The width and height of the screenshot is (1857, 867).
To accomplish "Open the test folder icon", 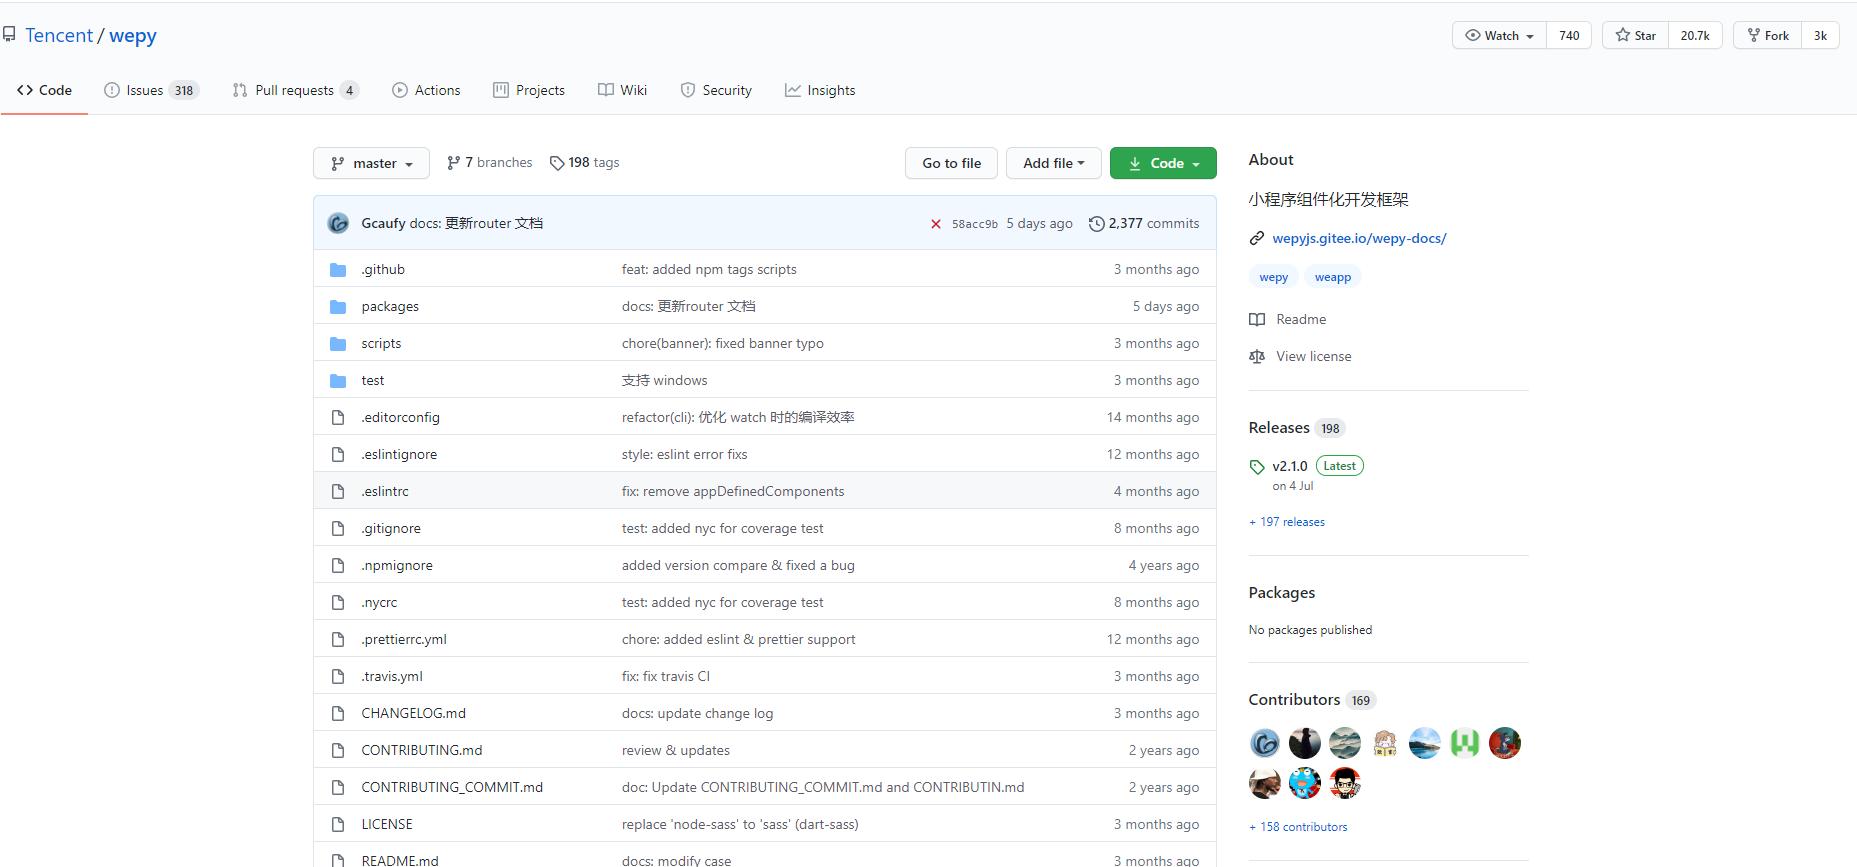I will tap(338, 381).
